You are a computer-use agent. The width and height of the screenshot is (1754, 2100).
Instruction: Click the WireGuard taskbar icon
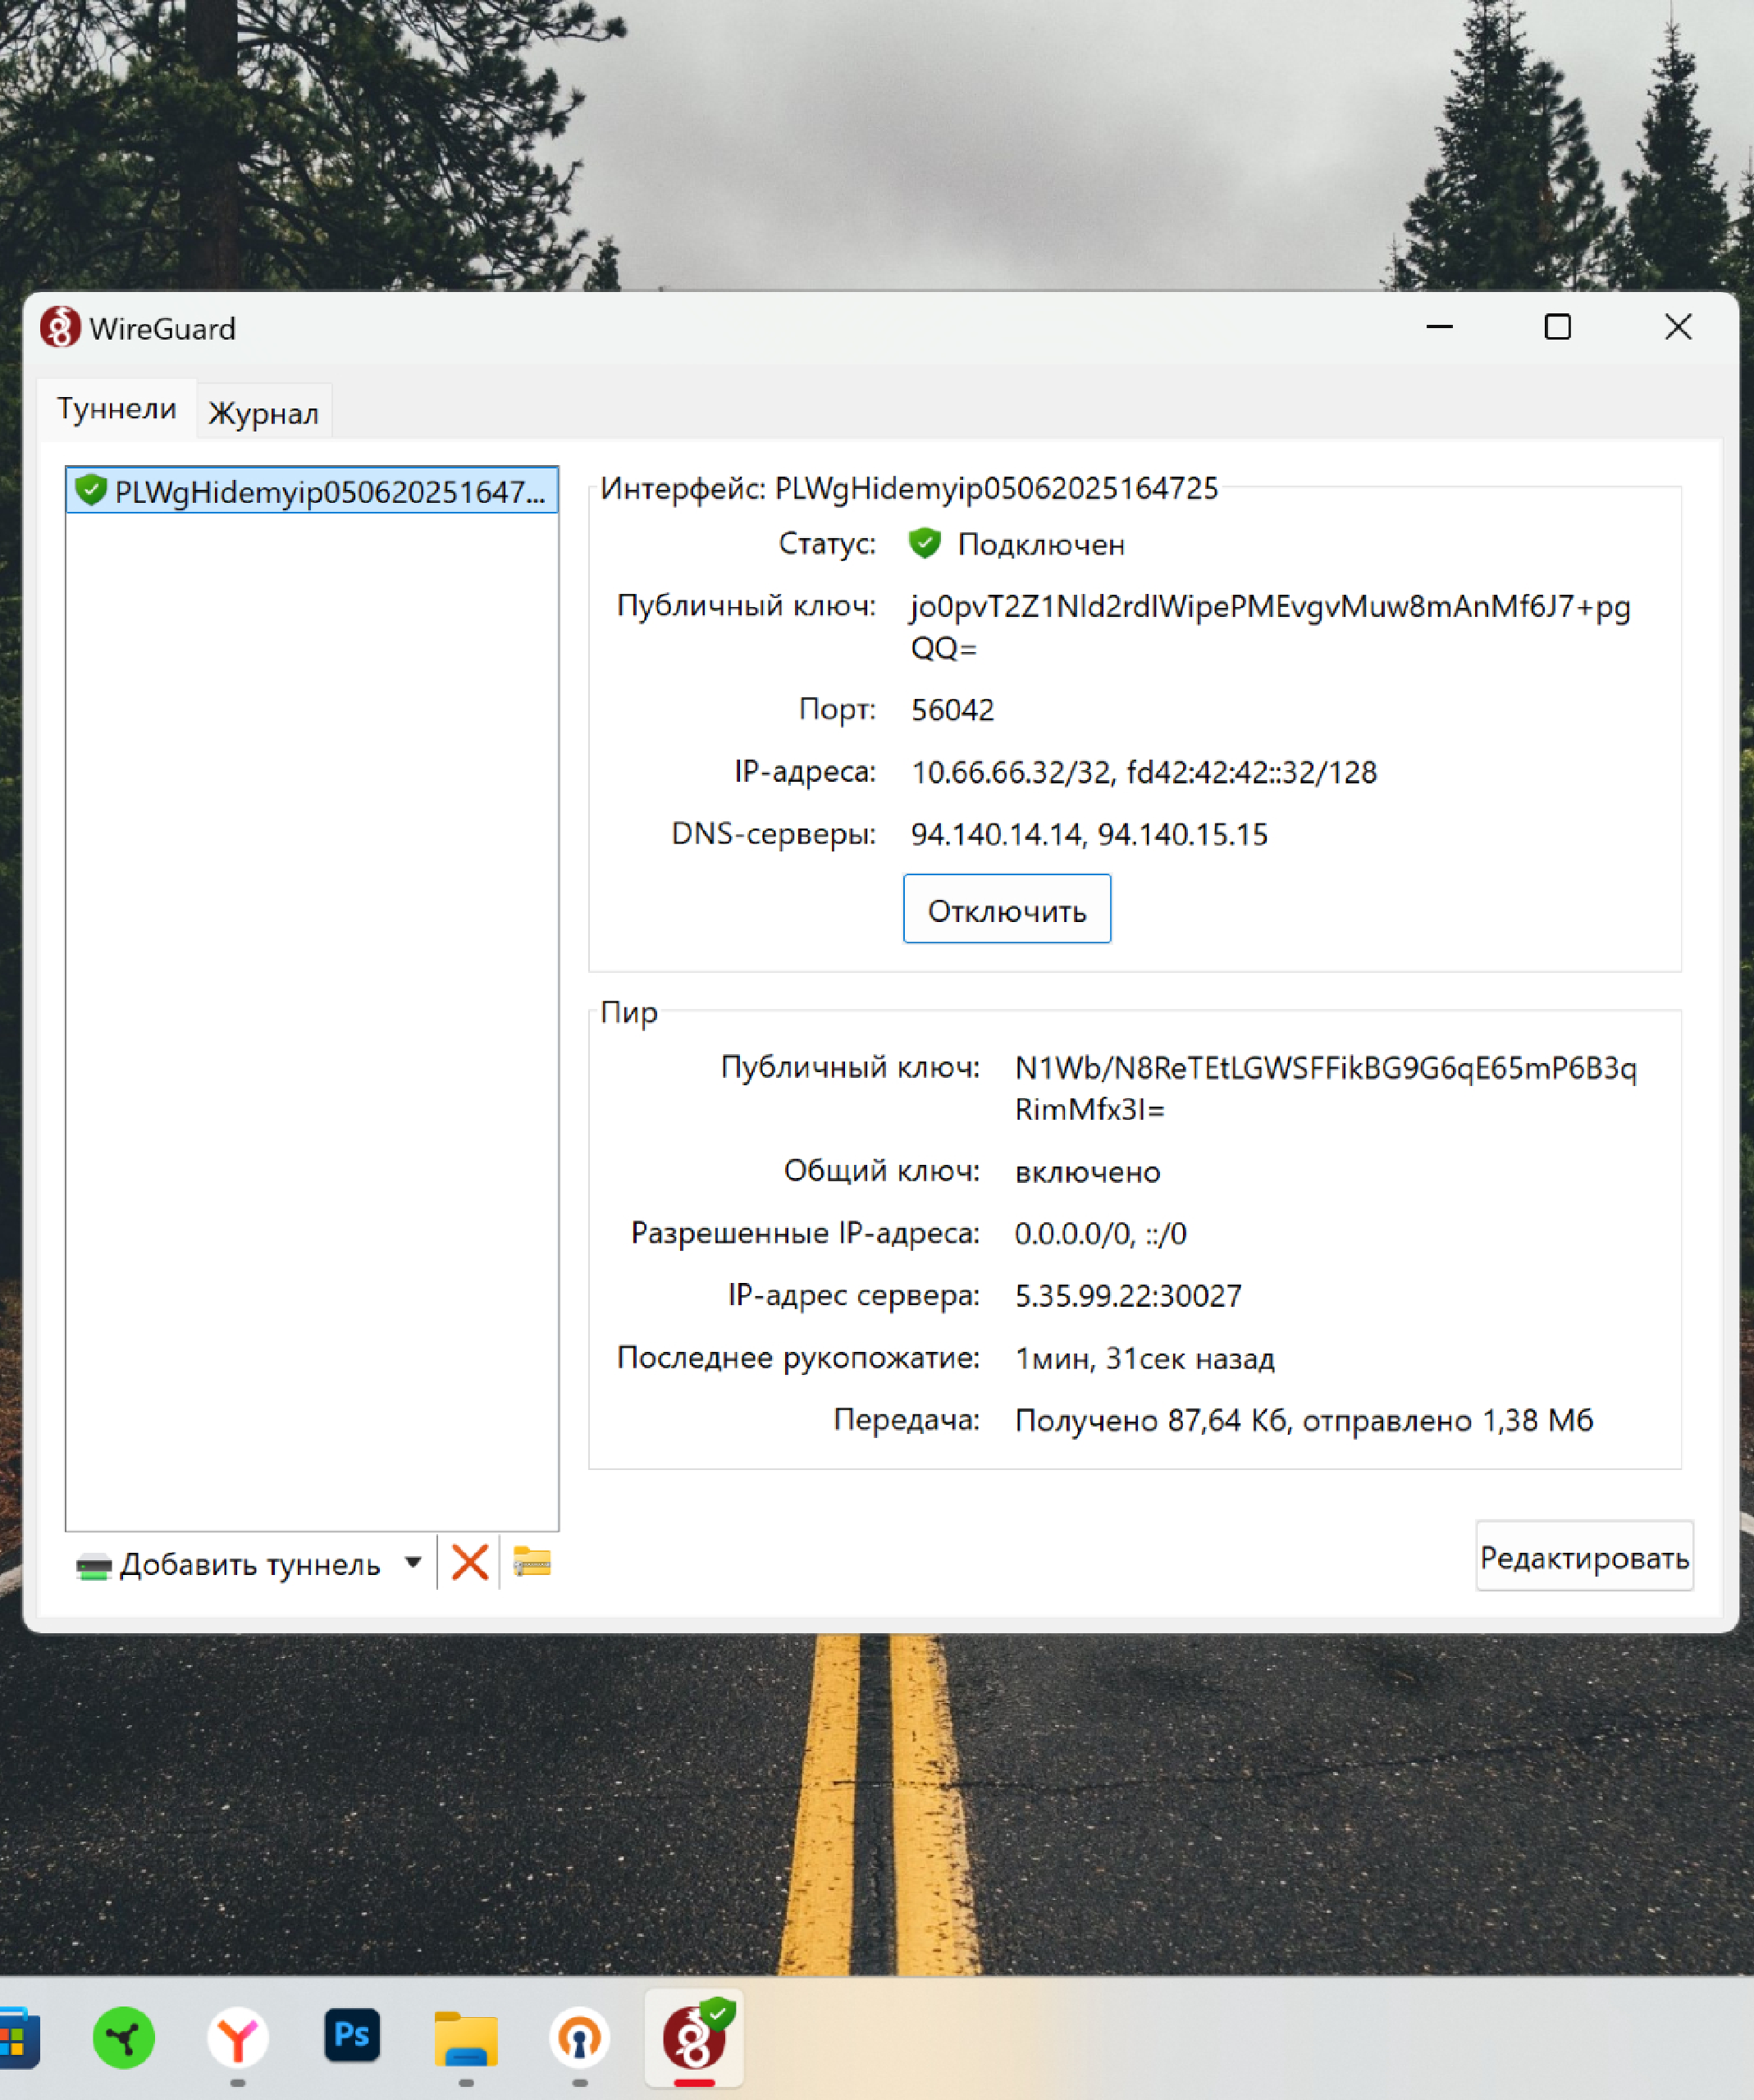pos(694,2037)
